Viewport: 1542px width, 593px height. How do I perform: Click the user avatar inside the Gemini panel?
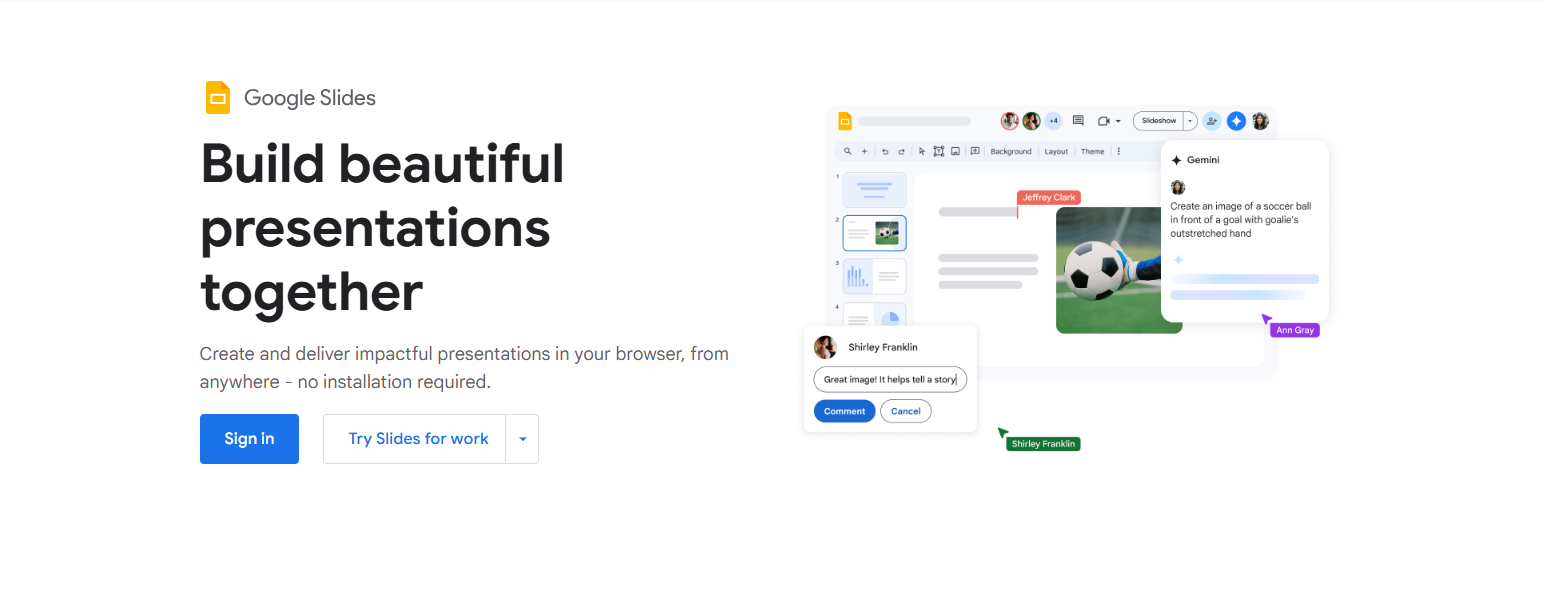[1178, 187]
